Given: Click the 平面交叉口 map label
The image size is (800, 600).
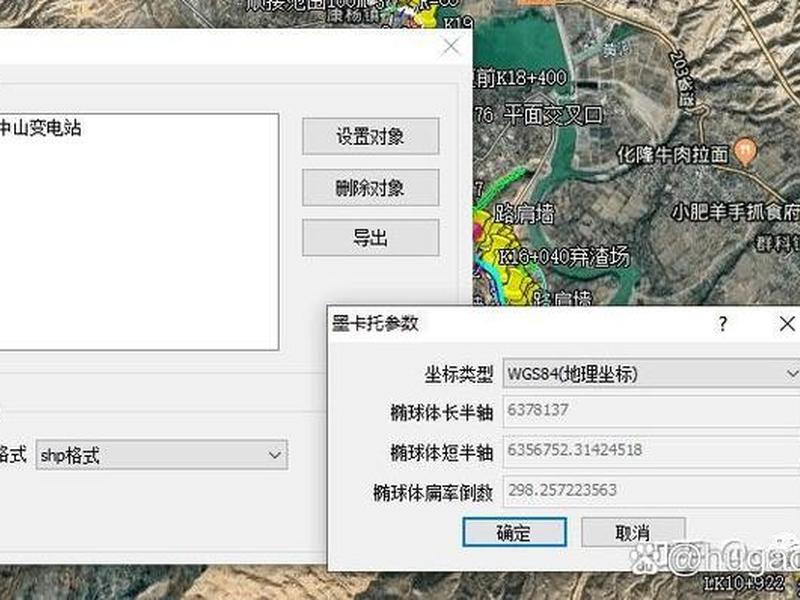Looking at the screenshot, I should pyautogui.click(x=553, y=115).
